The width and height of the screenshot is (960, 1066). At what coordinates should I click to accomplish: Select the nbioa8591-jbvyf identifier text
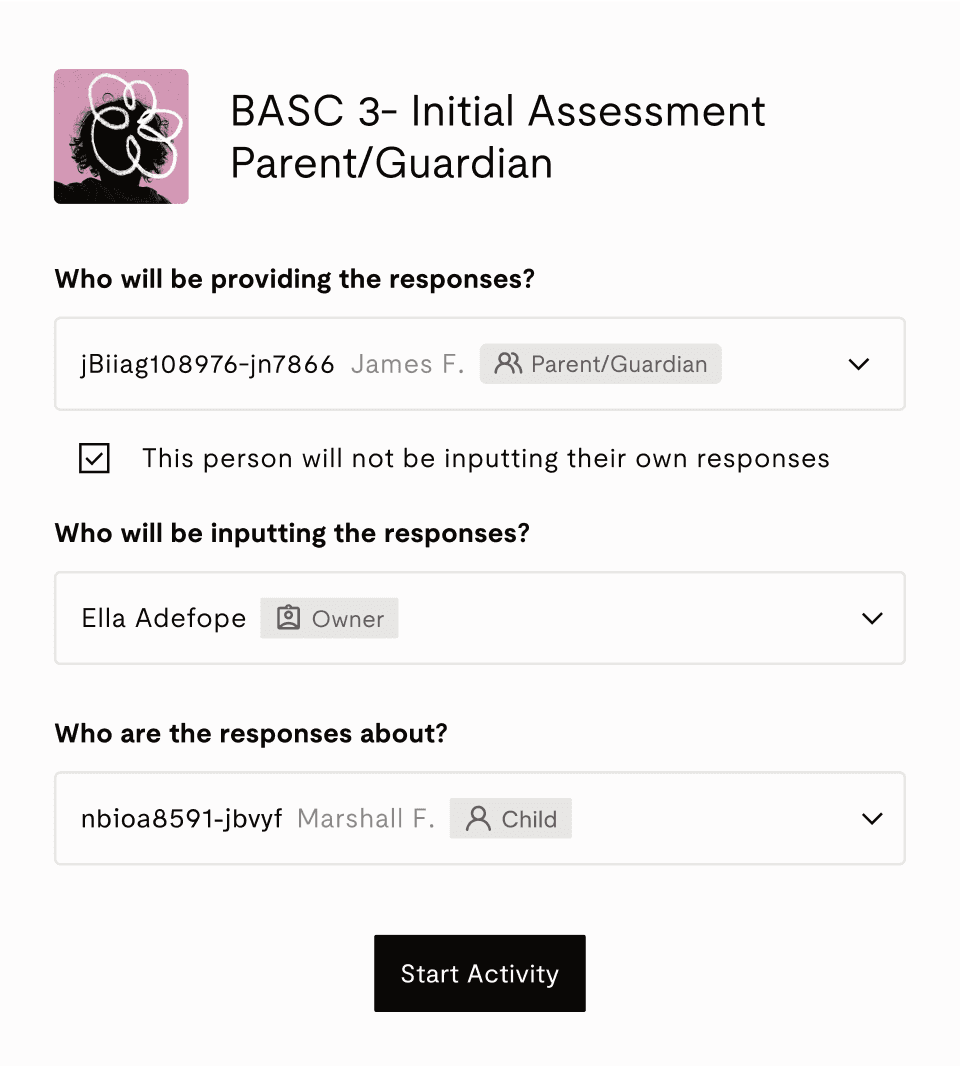182,819
